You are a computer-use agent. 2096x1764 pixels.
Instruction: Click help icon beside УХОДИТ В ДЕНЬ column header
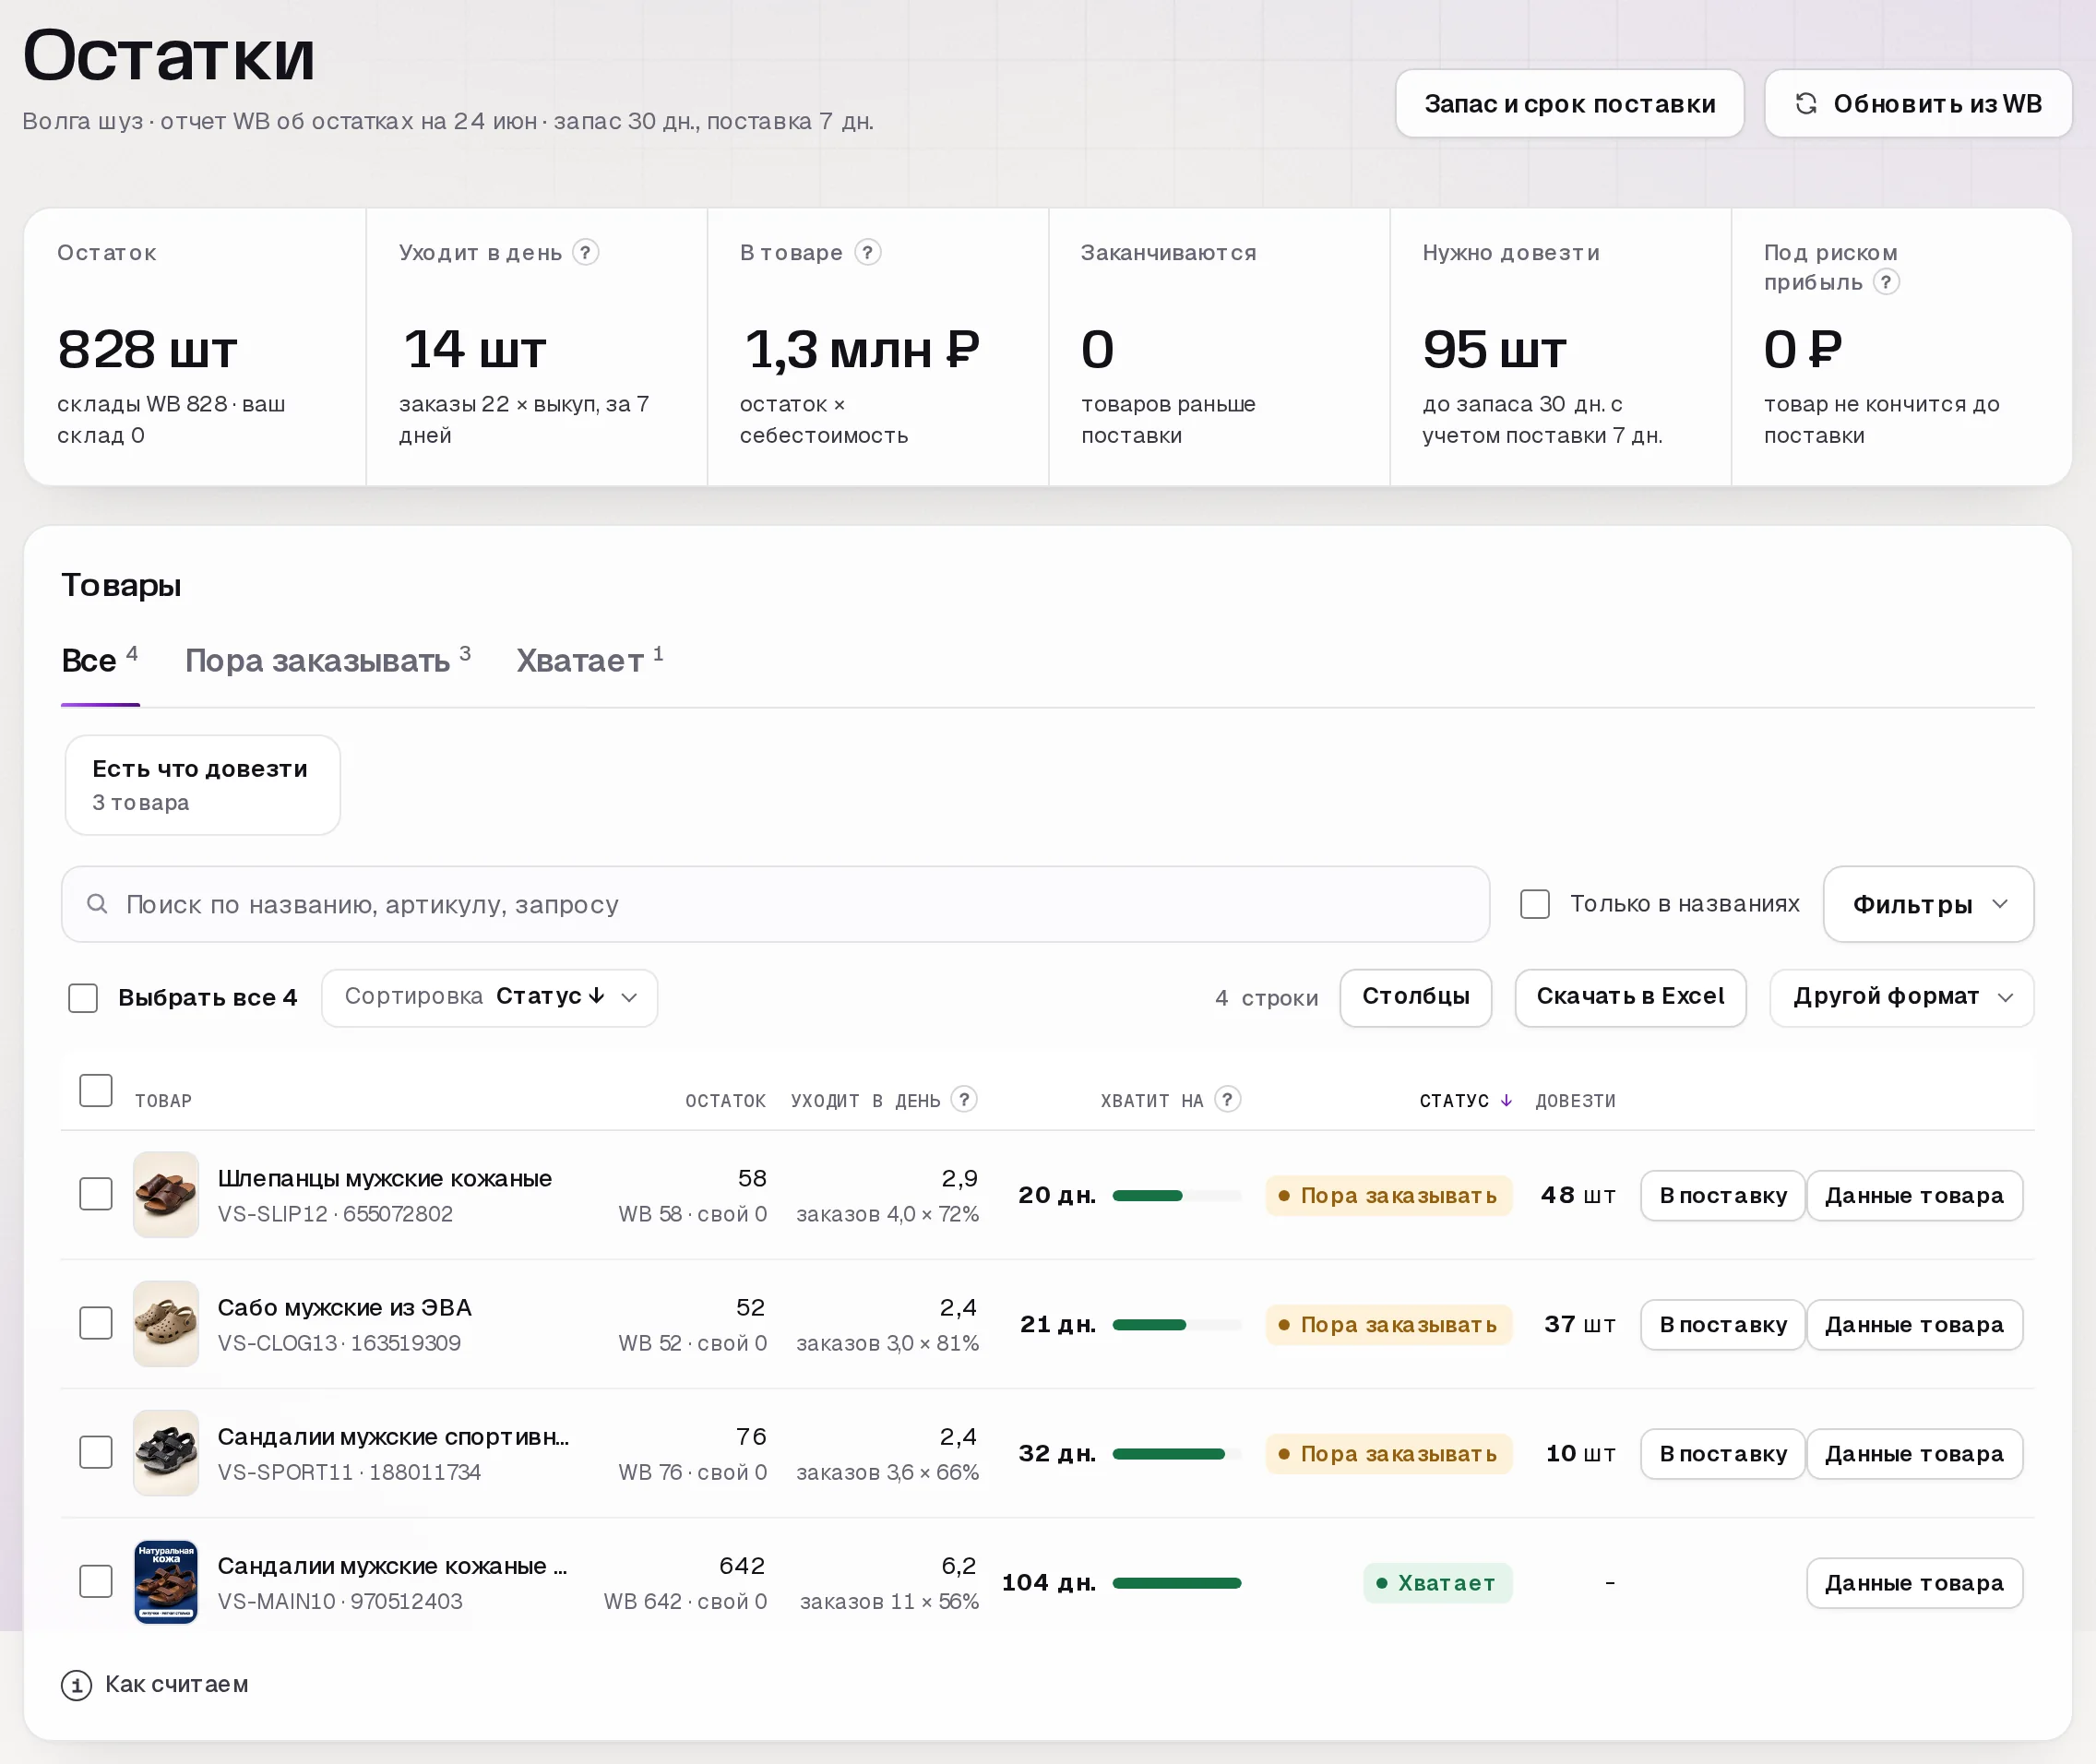coord(964,1099)
